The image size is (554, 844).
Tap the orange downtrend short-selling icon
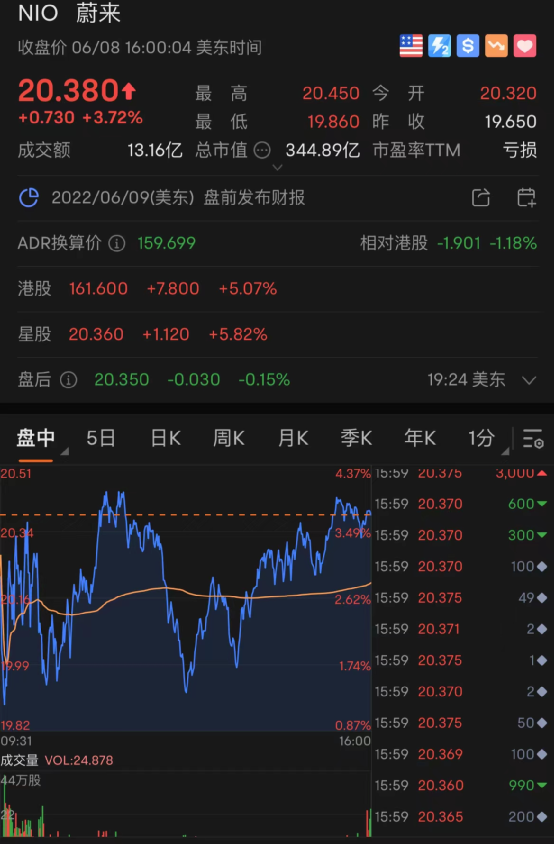click(496, 46)
